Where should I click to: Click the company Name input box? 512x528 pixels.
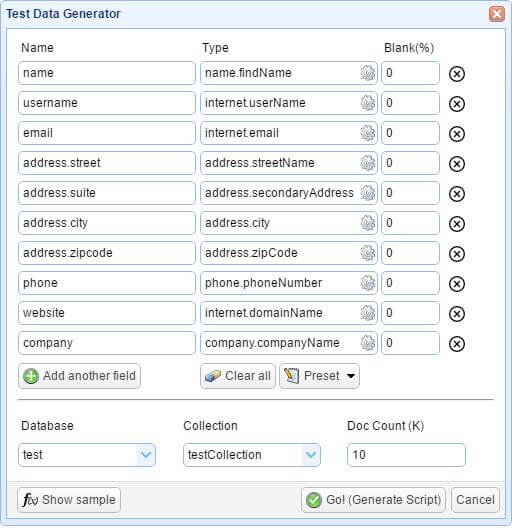(107, 343)
